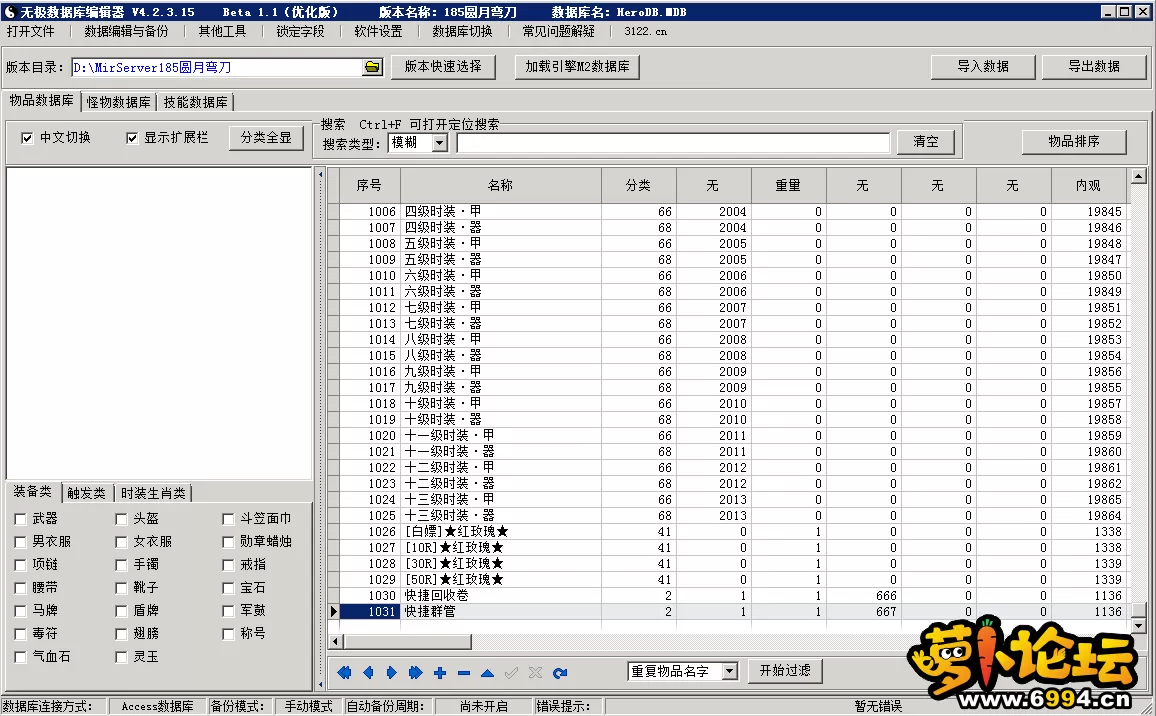The width and height of the screenshot is (1156, 716).
Task: Open the 常见问题解疑 menu
Action: tap(558, 31)
